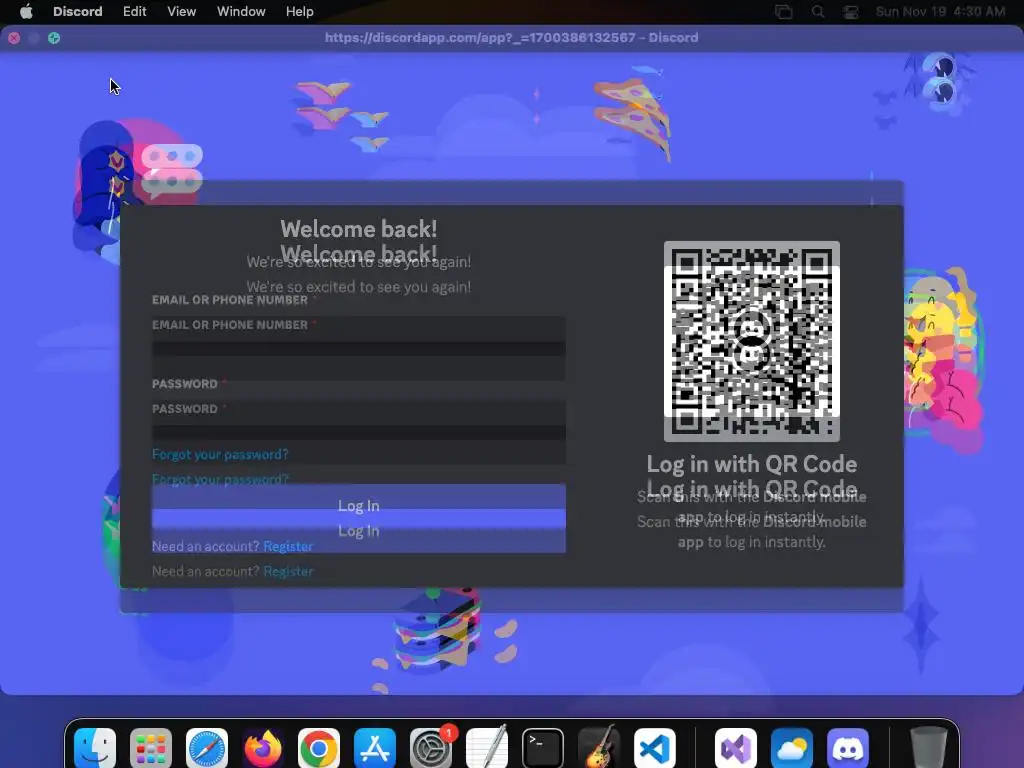Click the Discord login QR code

click(x=752, y=341)
